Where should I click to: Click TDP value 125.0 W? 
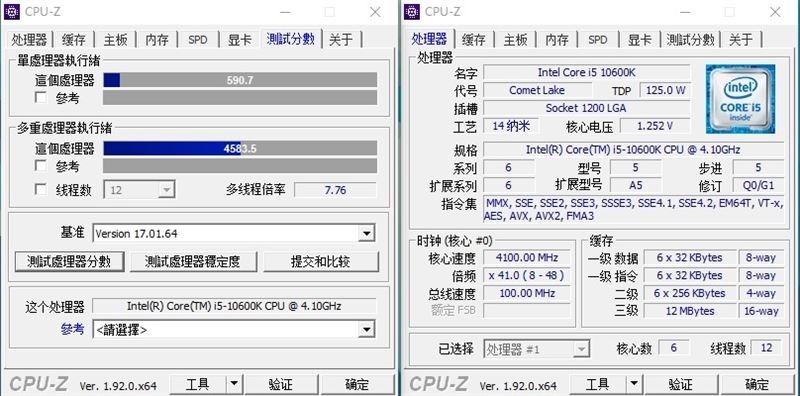click(x=665, y=90)
